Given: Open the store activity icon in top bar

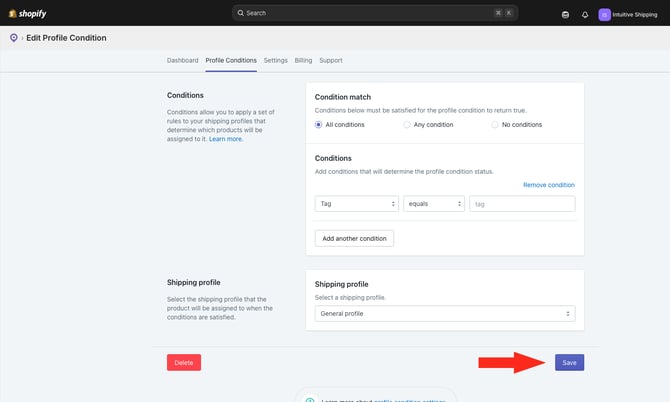Looking at the screenshot, I should click(565, 15).
